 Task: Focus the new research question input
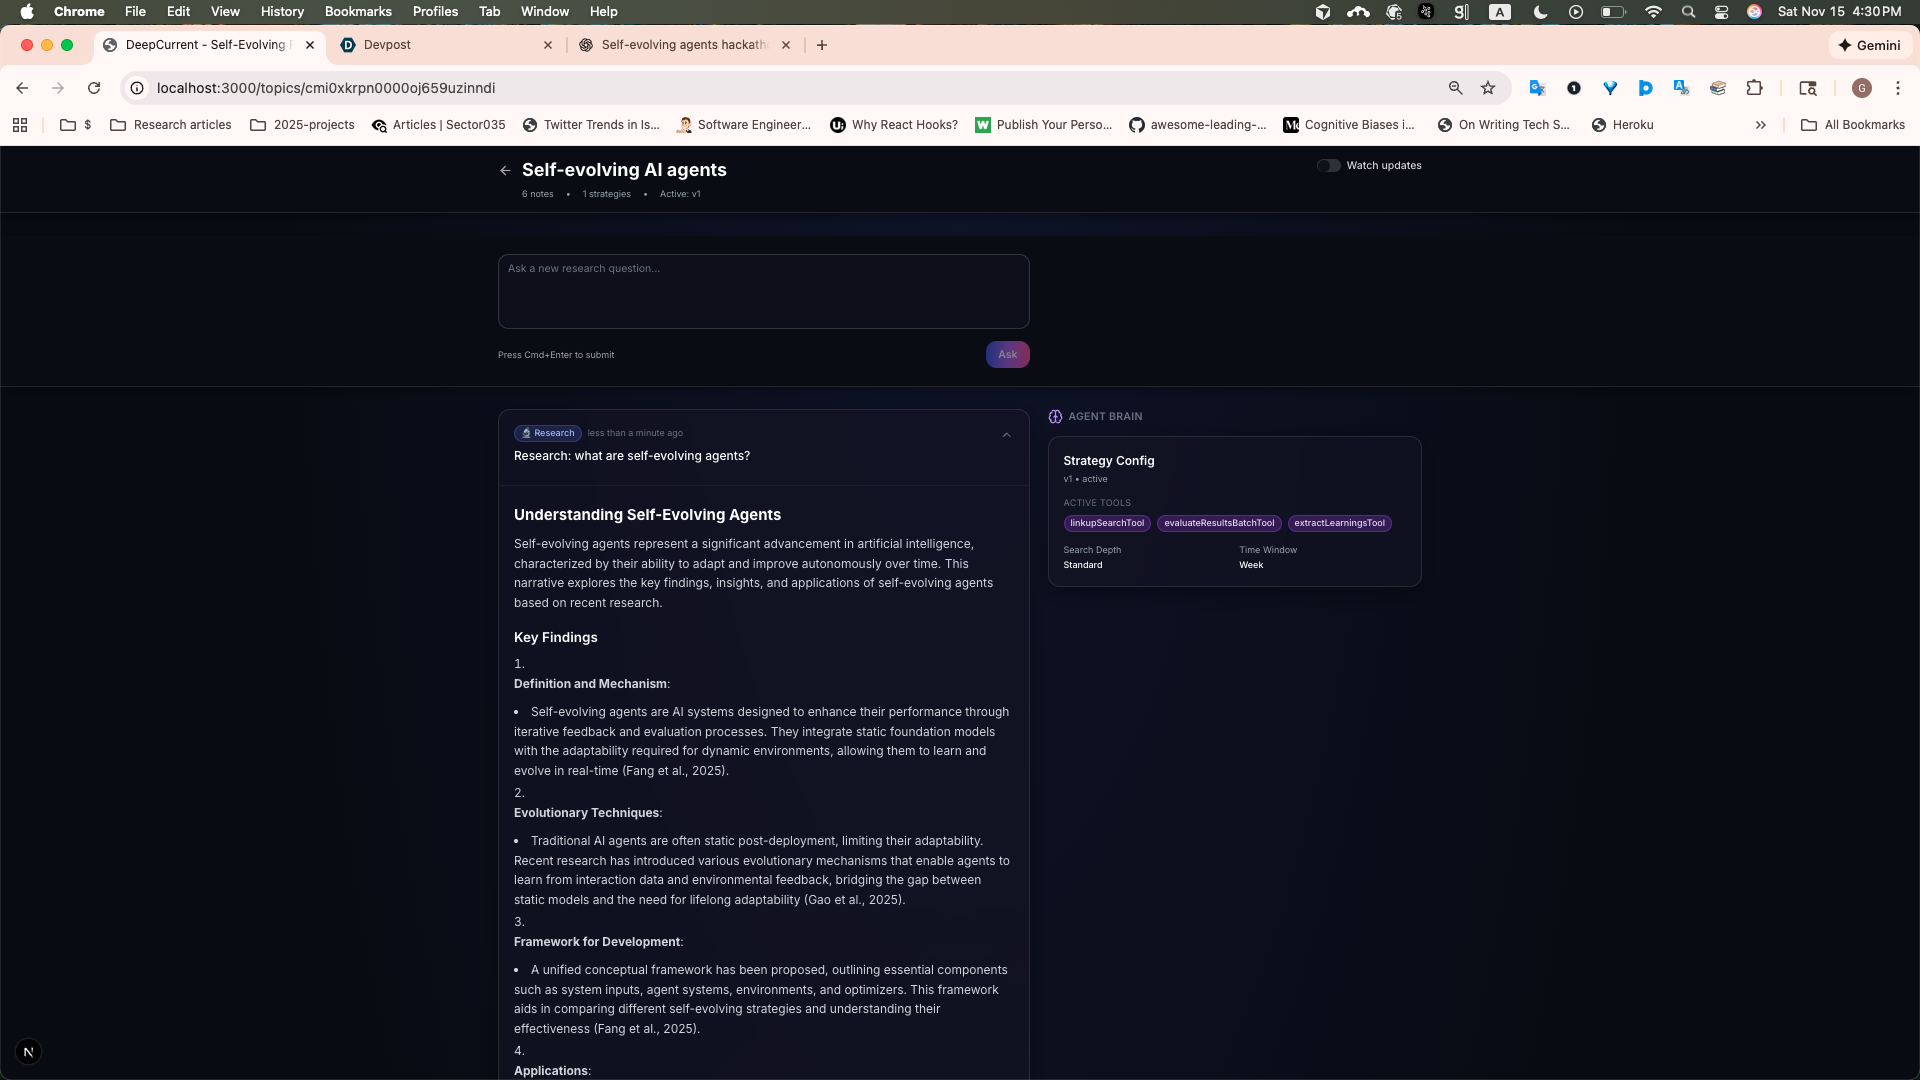click(763, 291)
